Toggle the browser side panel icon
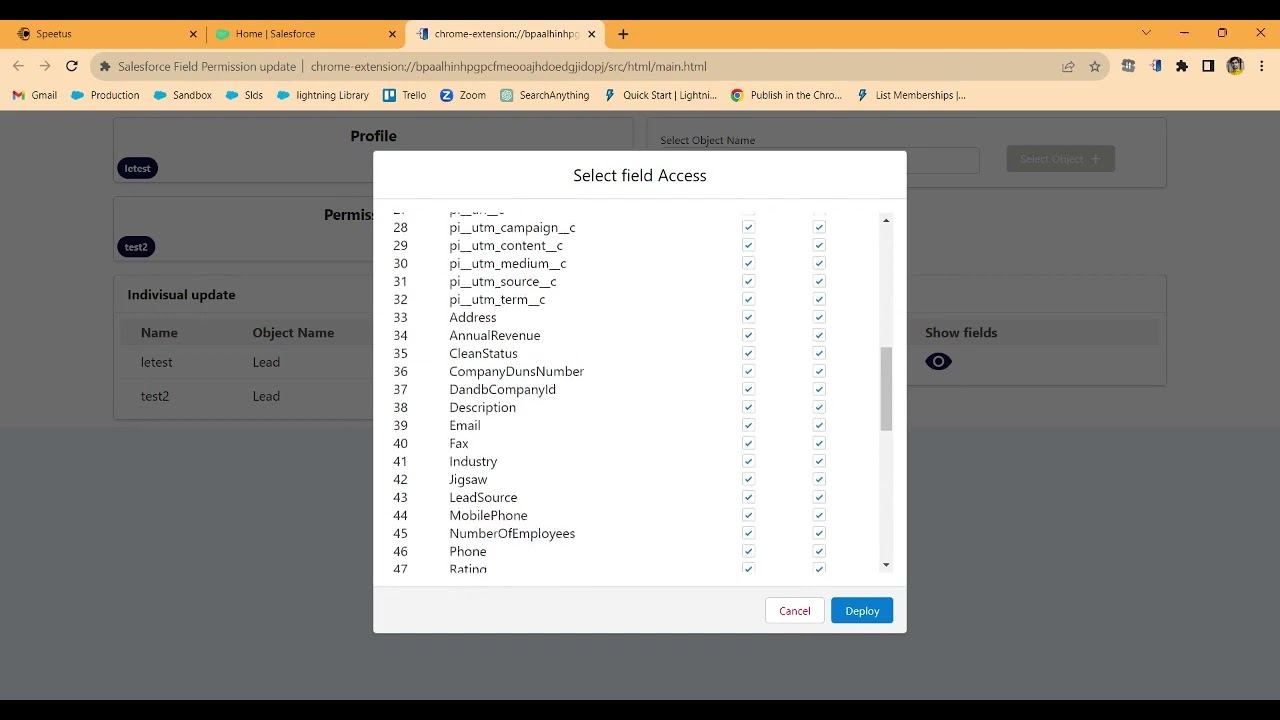The image size is (1280, 720). pos(1208,66)
